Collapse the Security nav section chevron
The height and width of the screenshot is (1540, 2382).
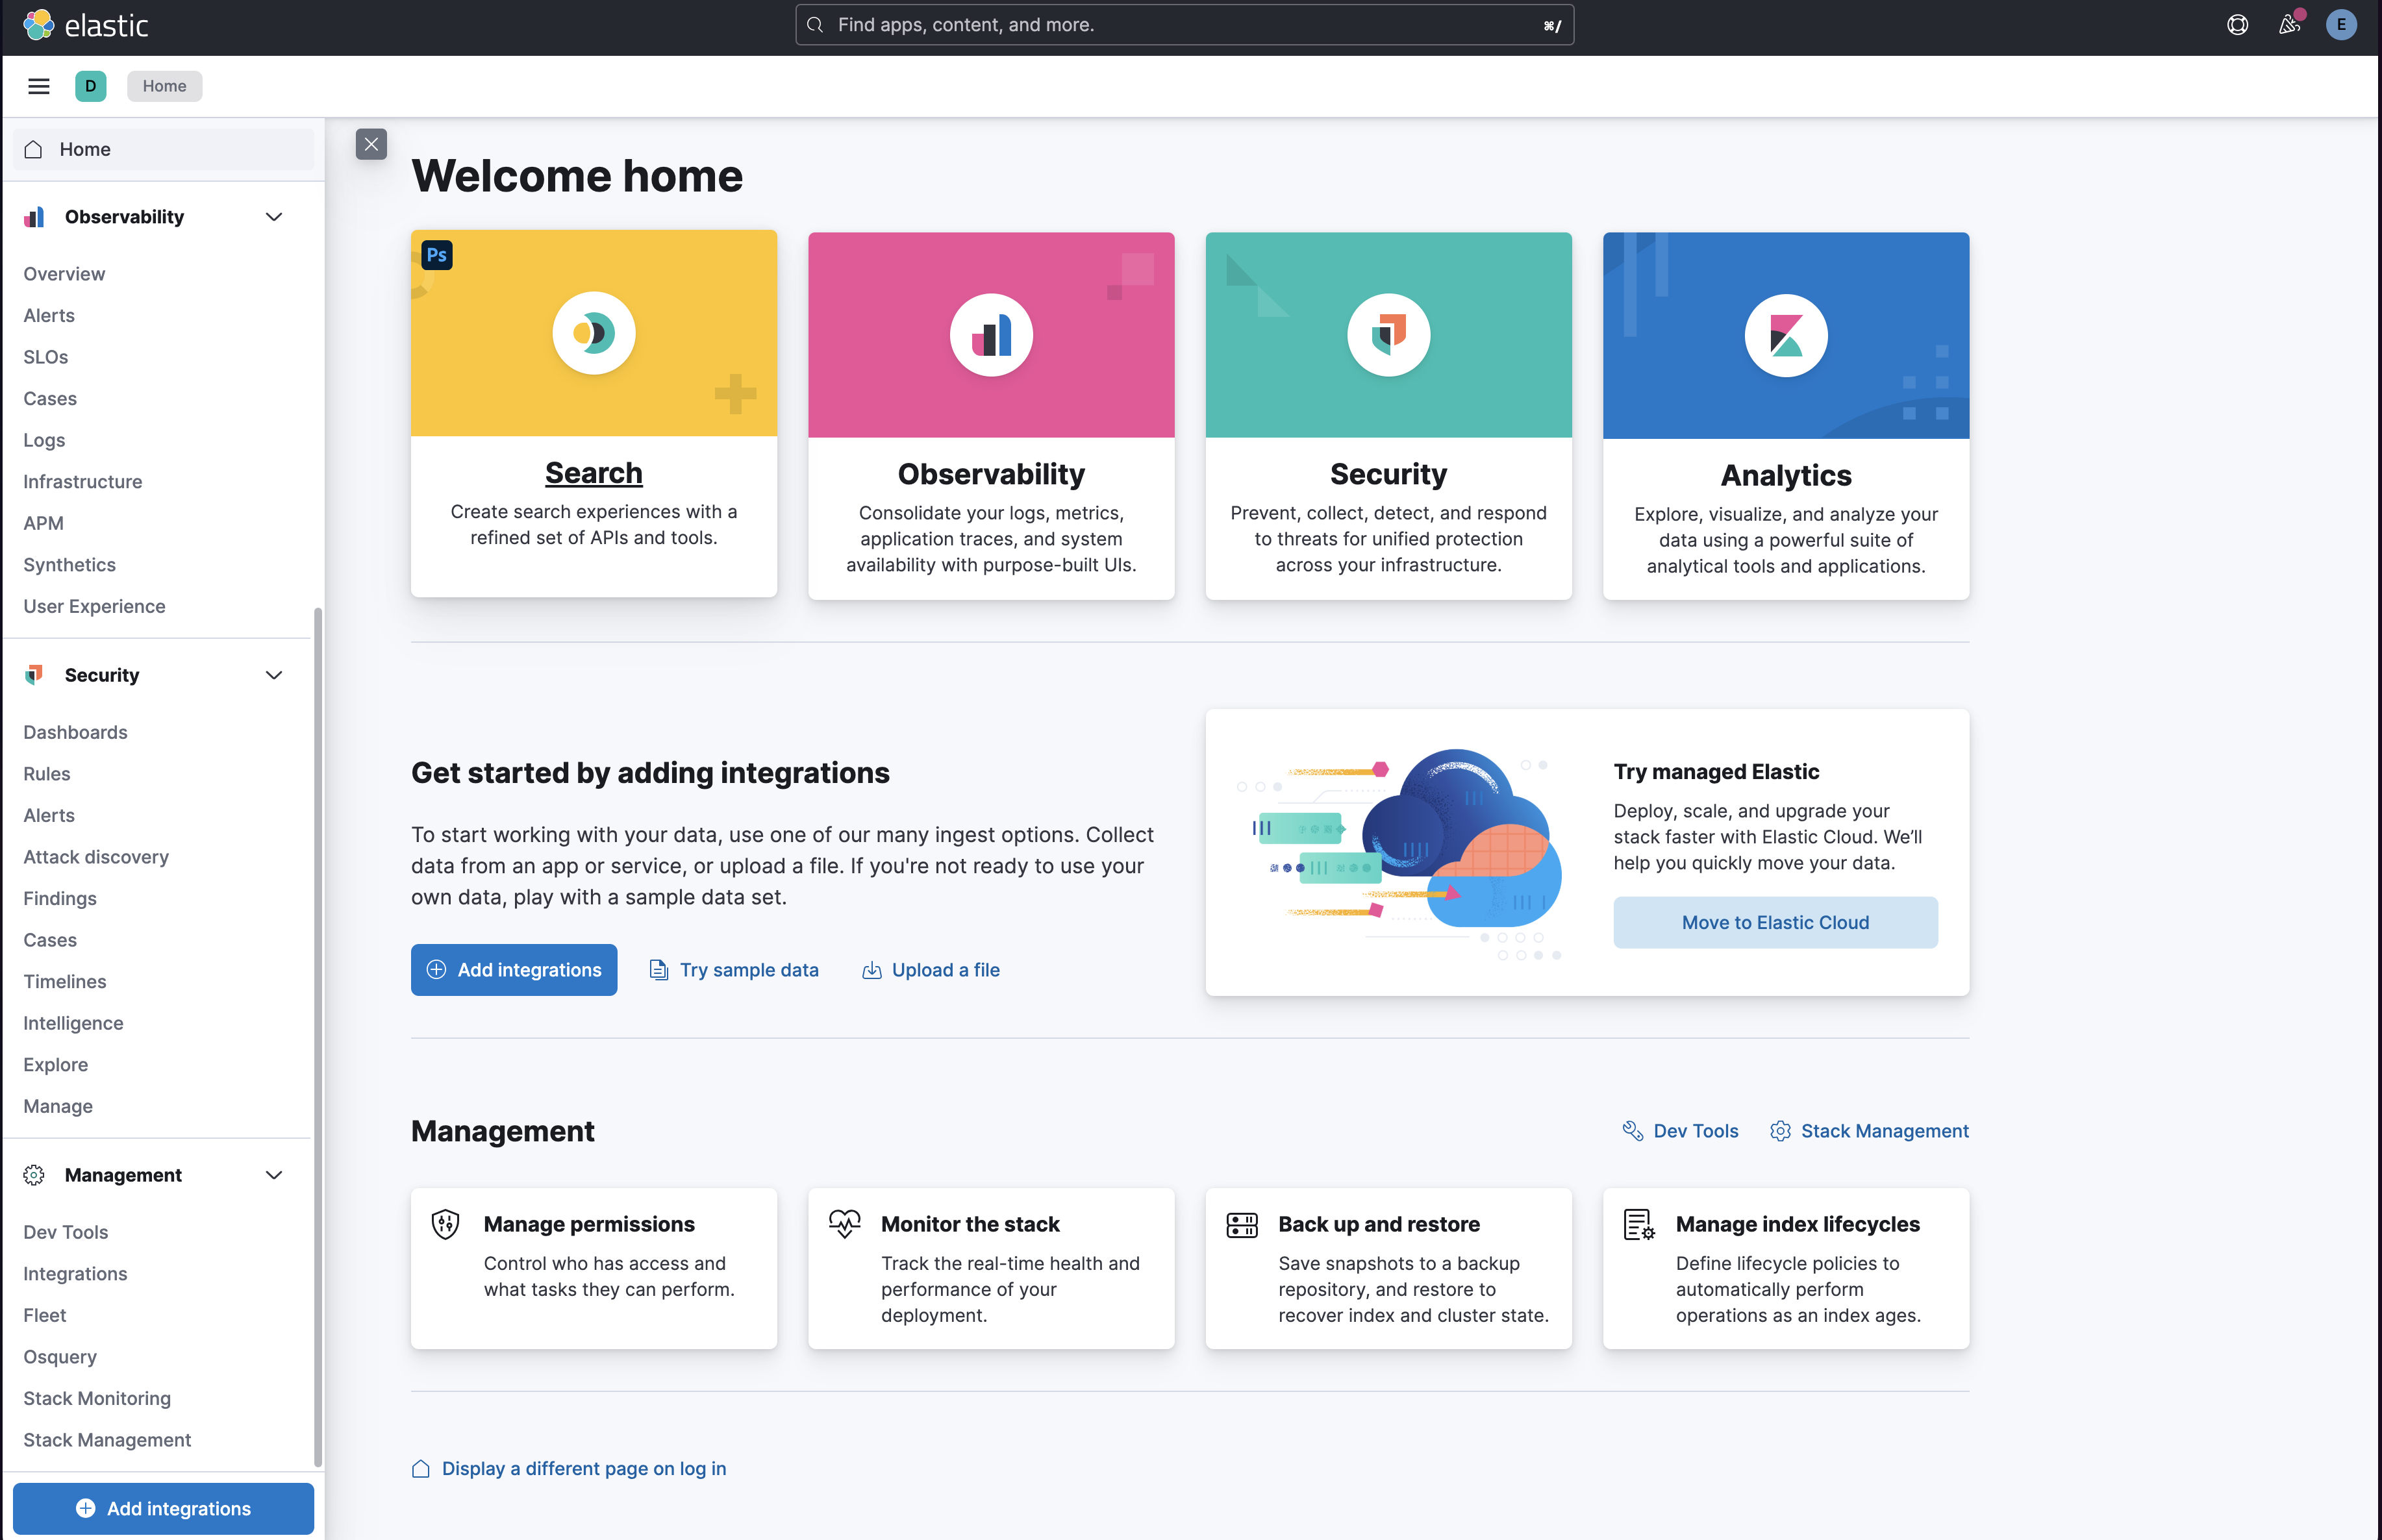[x=274, y=675]
